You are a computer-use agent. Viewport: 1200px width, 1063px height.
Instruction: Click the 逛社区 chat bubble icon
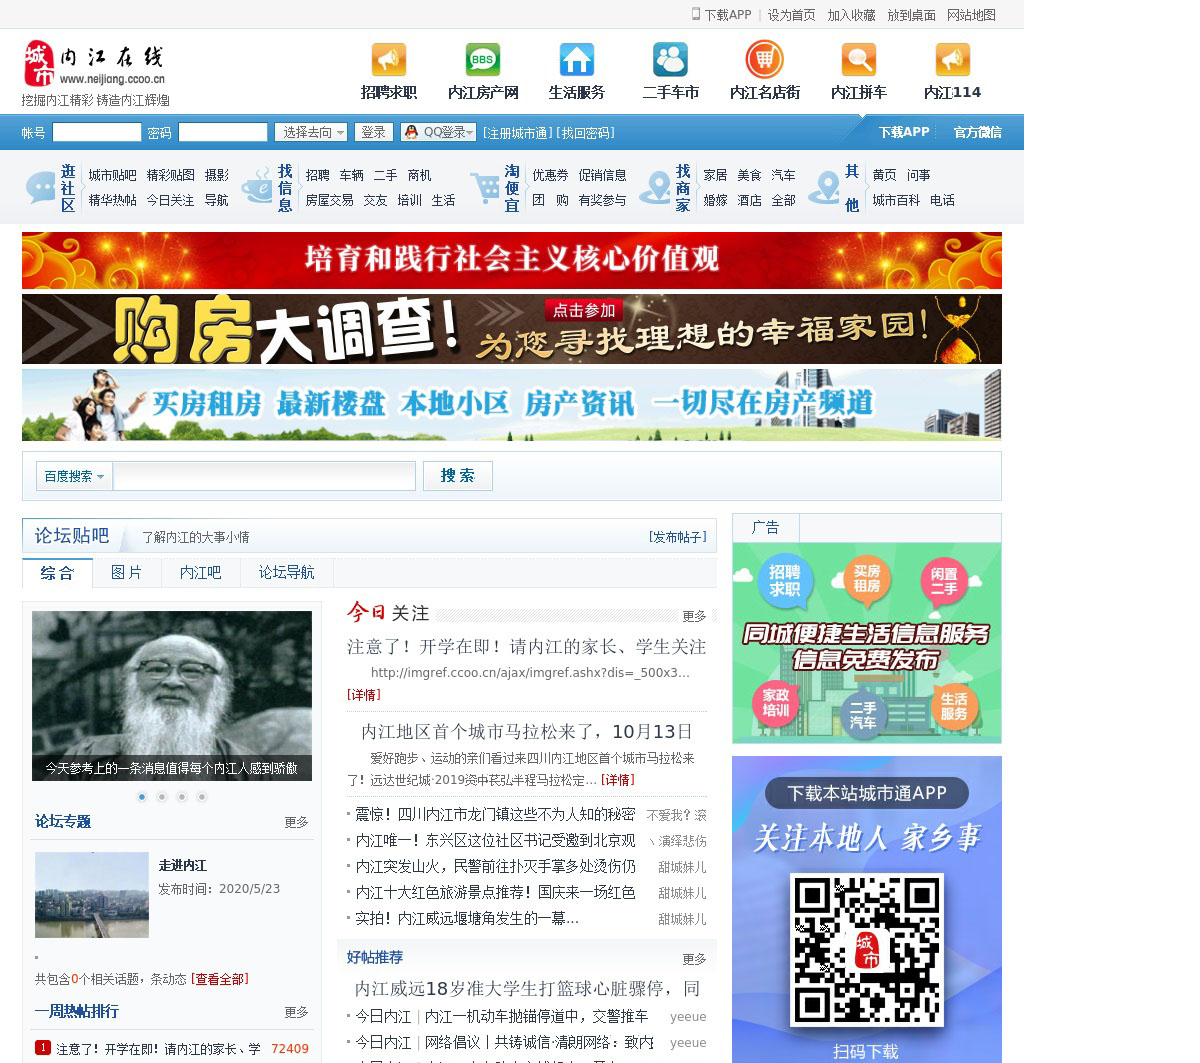click(40, 188)
